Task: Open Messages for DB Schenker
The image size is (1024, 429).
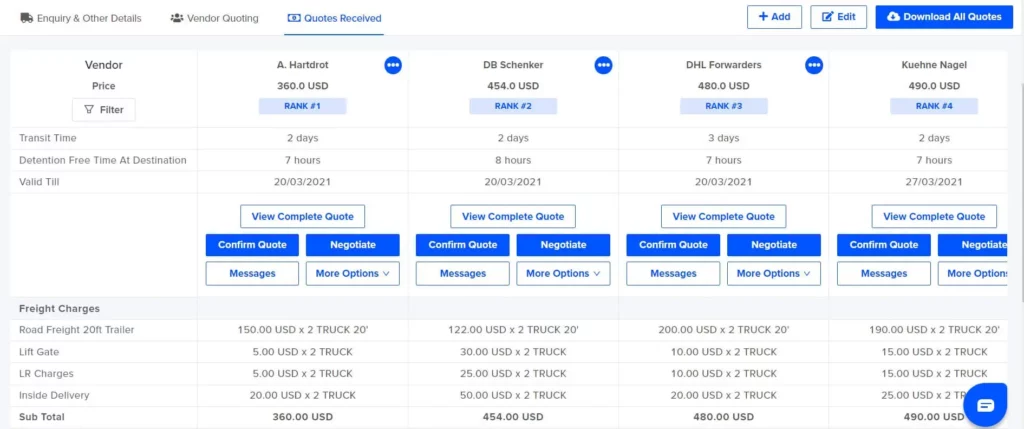Action: coord(462,274)
